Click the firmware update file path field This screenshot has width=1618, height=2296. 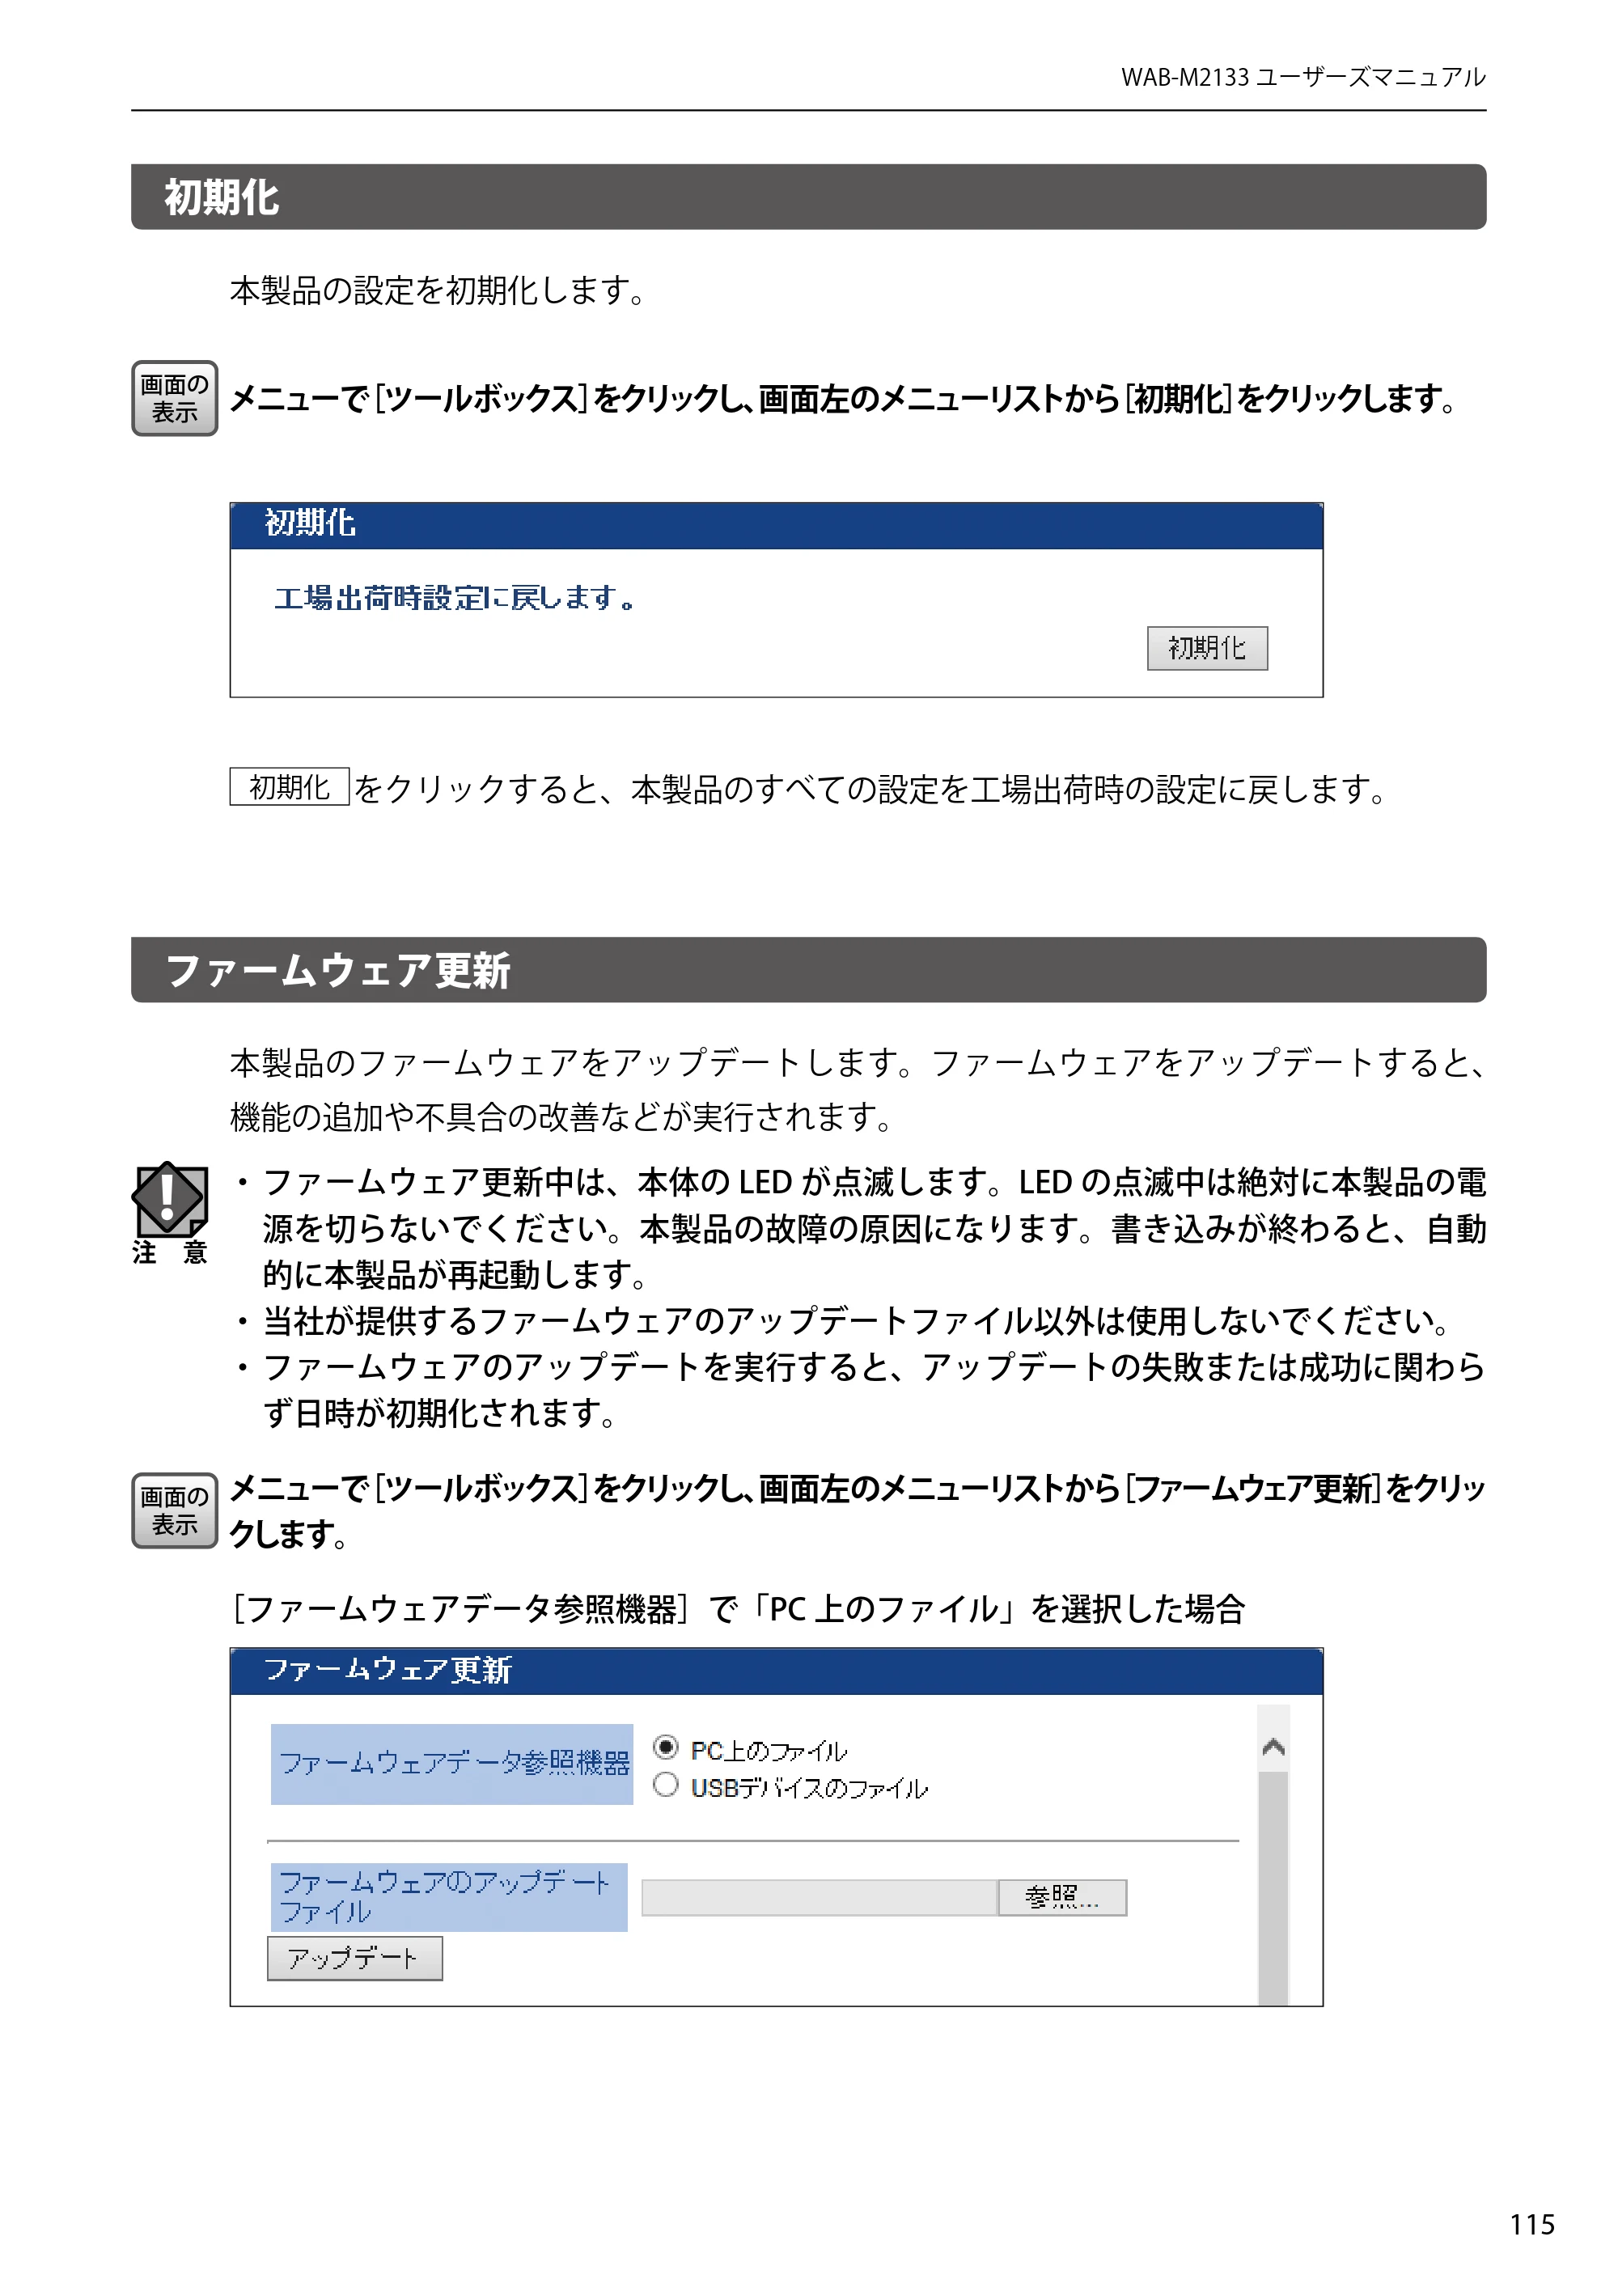tap(819, 1897)
